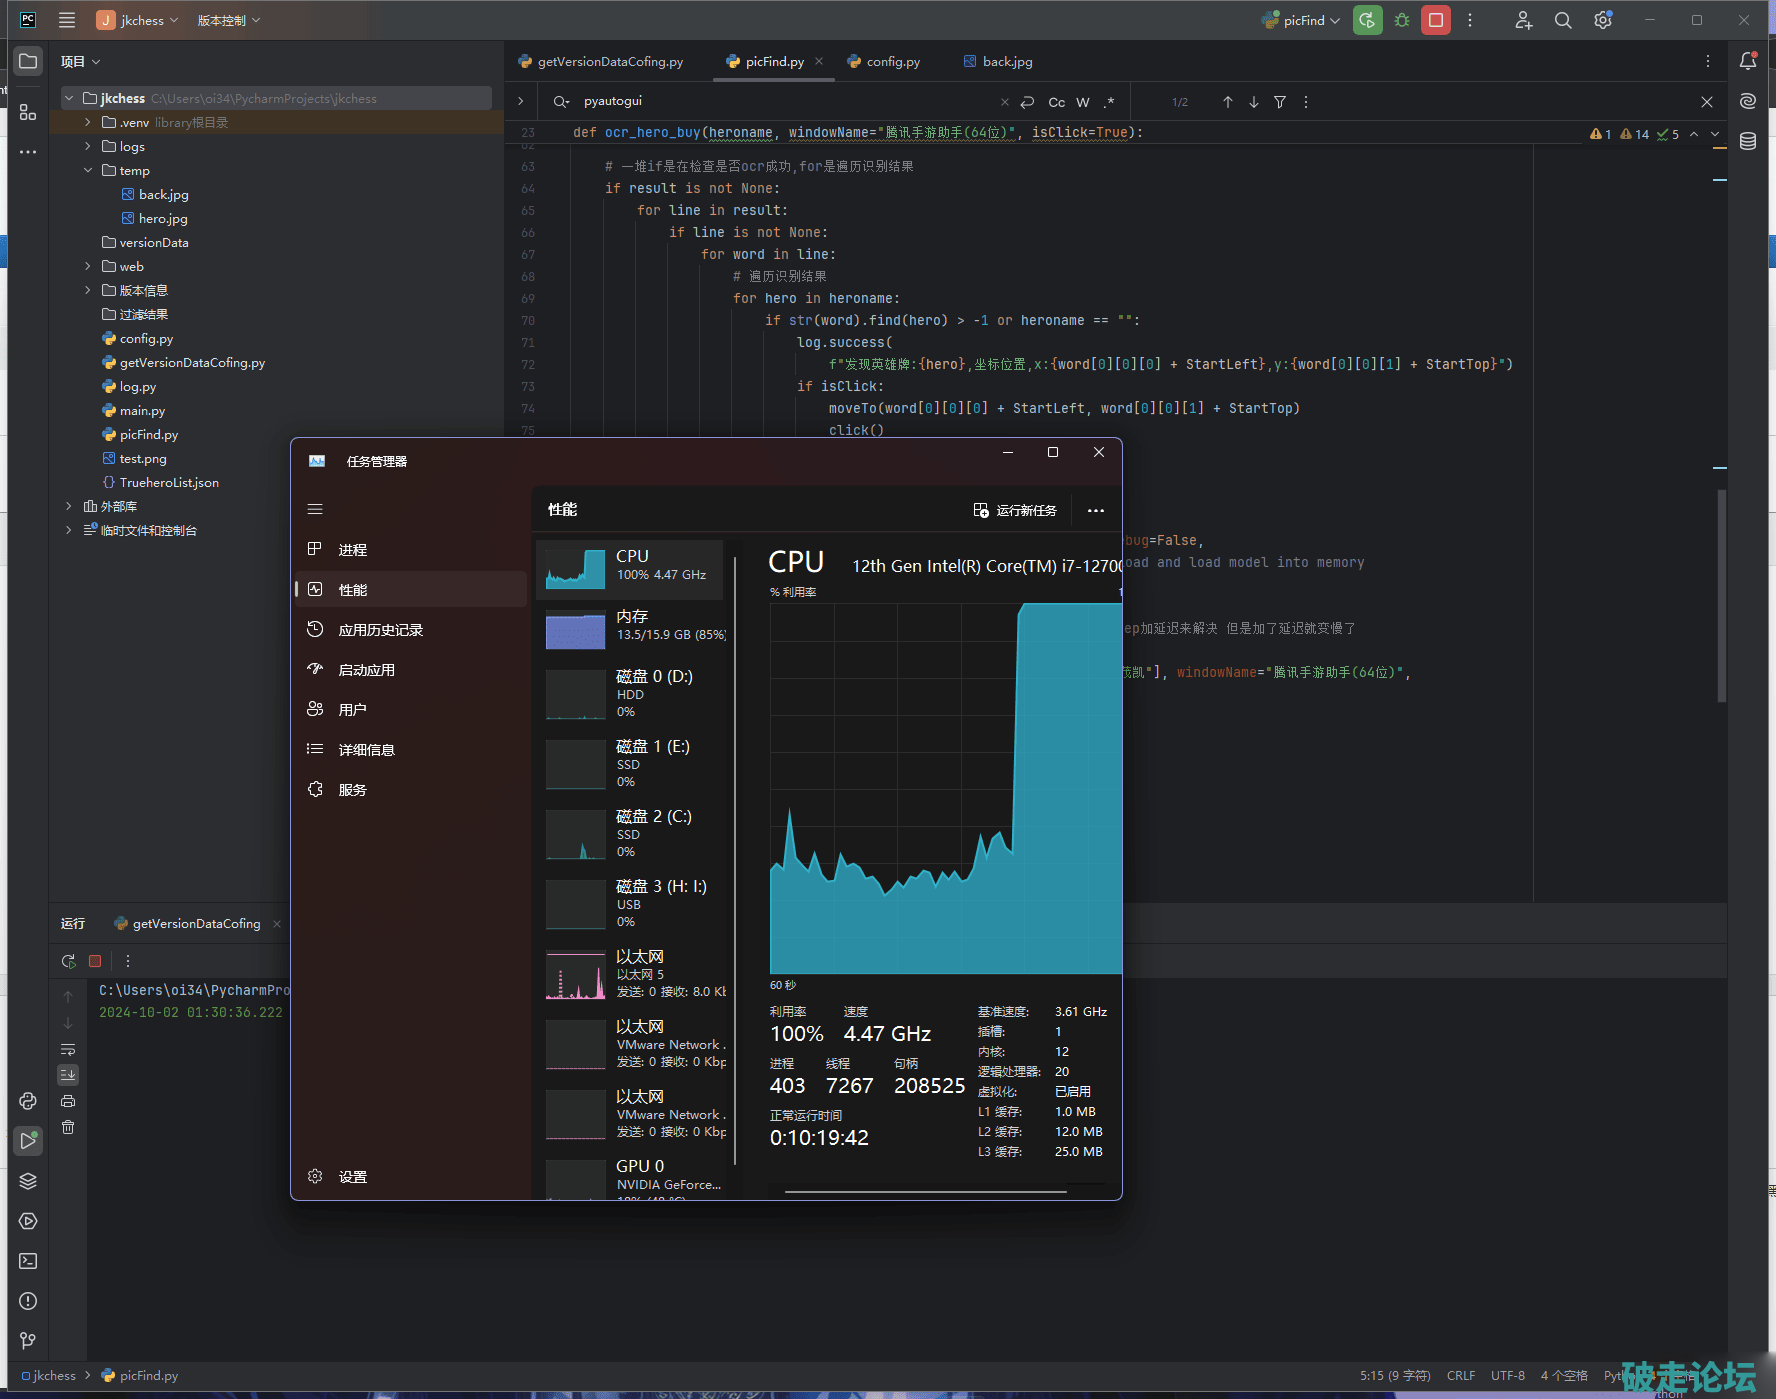Open the Terminal tool window
This screenshot has width=1776, height=1399.
click(x=28, y=1261)
